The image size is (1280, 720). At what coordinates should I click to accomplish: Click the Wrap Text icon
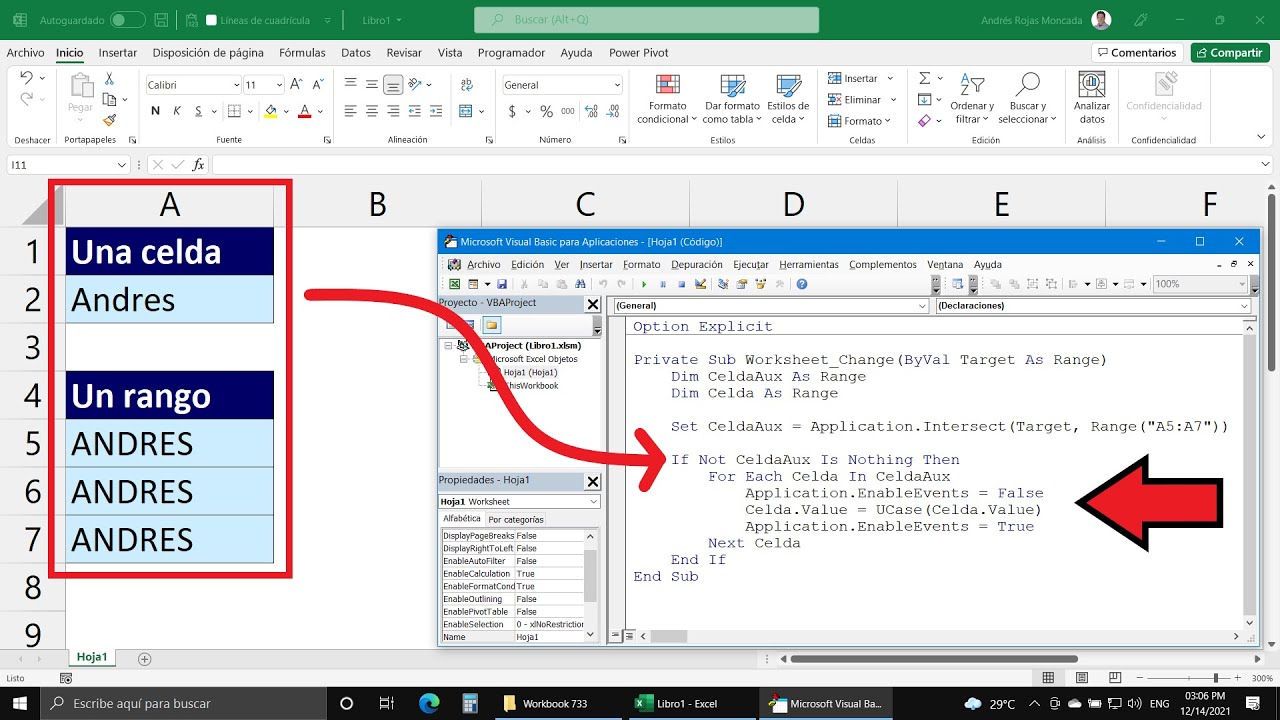tap(465, 85)
